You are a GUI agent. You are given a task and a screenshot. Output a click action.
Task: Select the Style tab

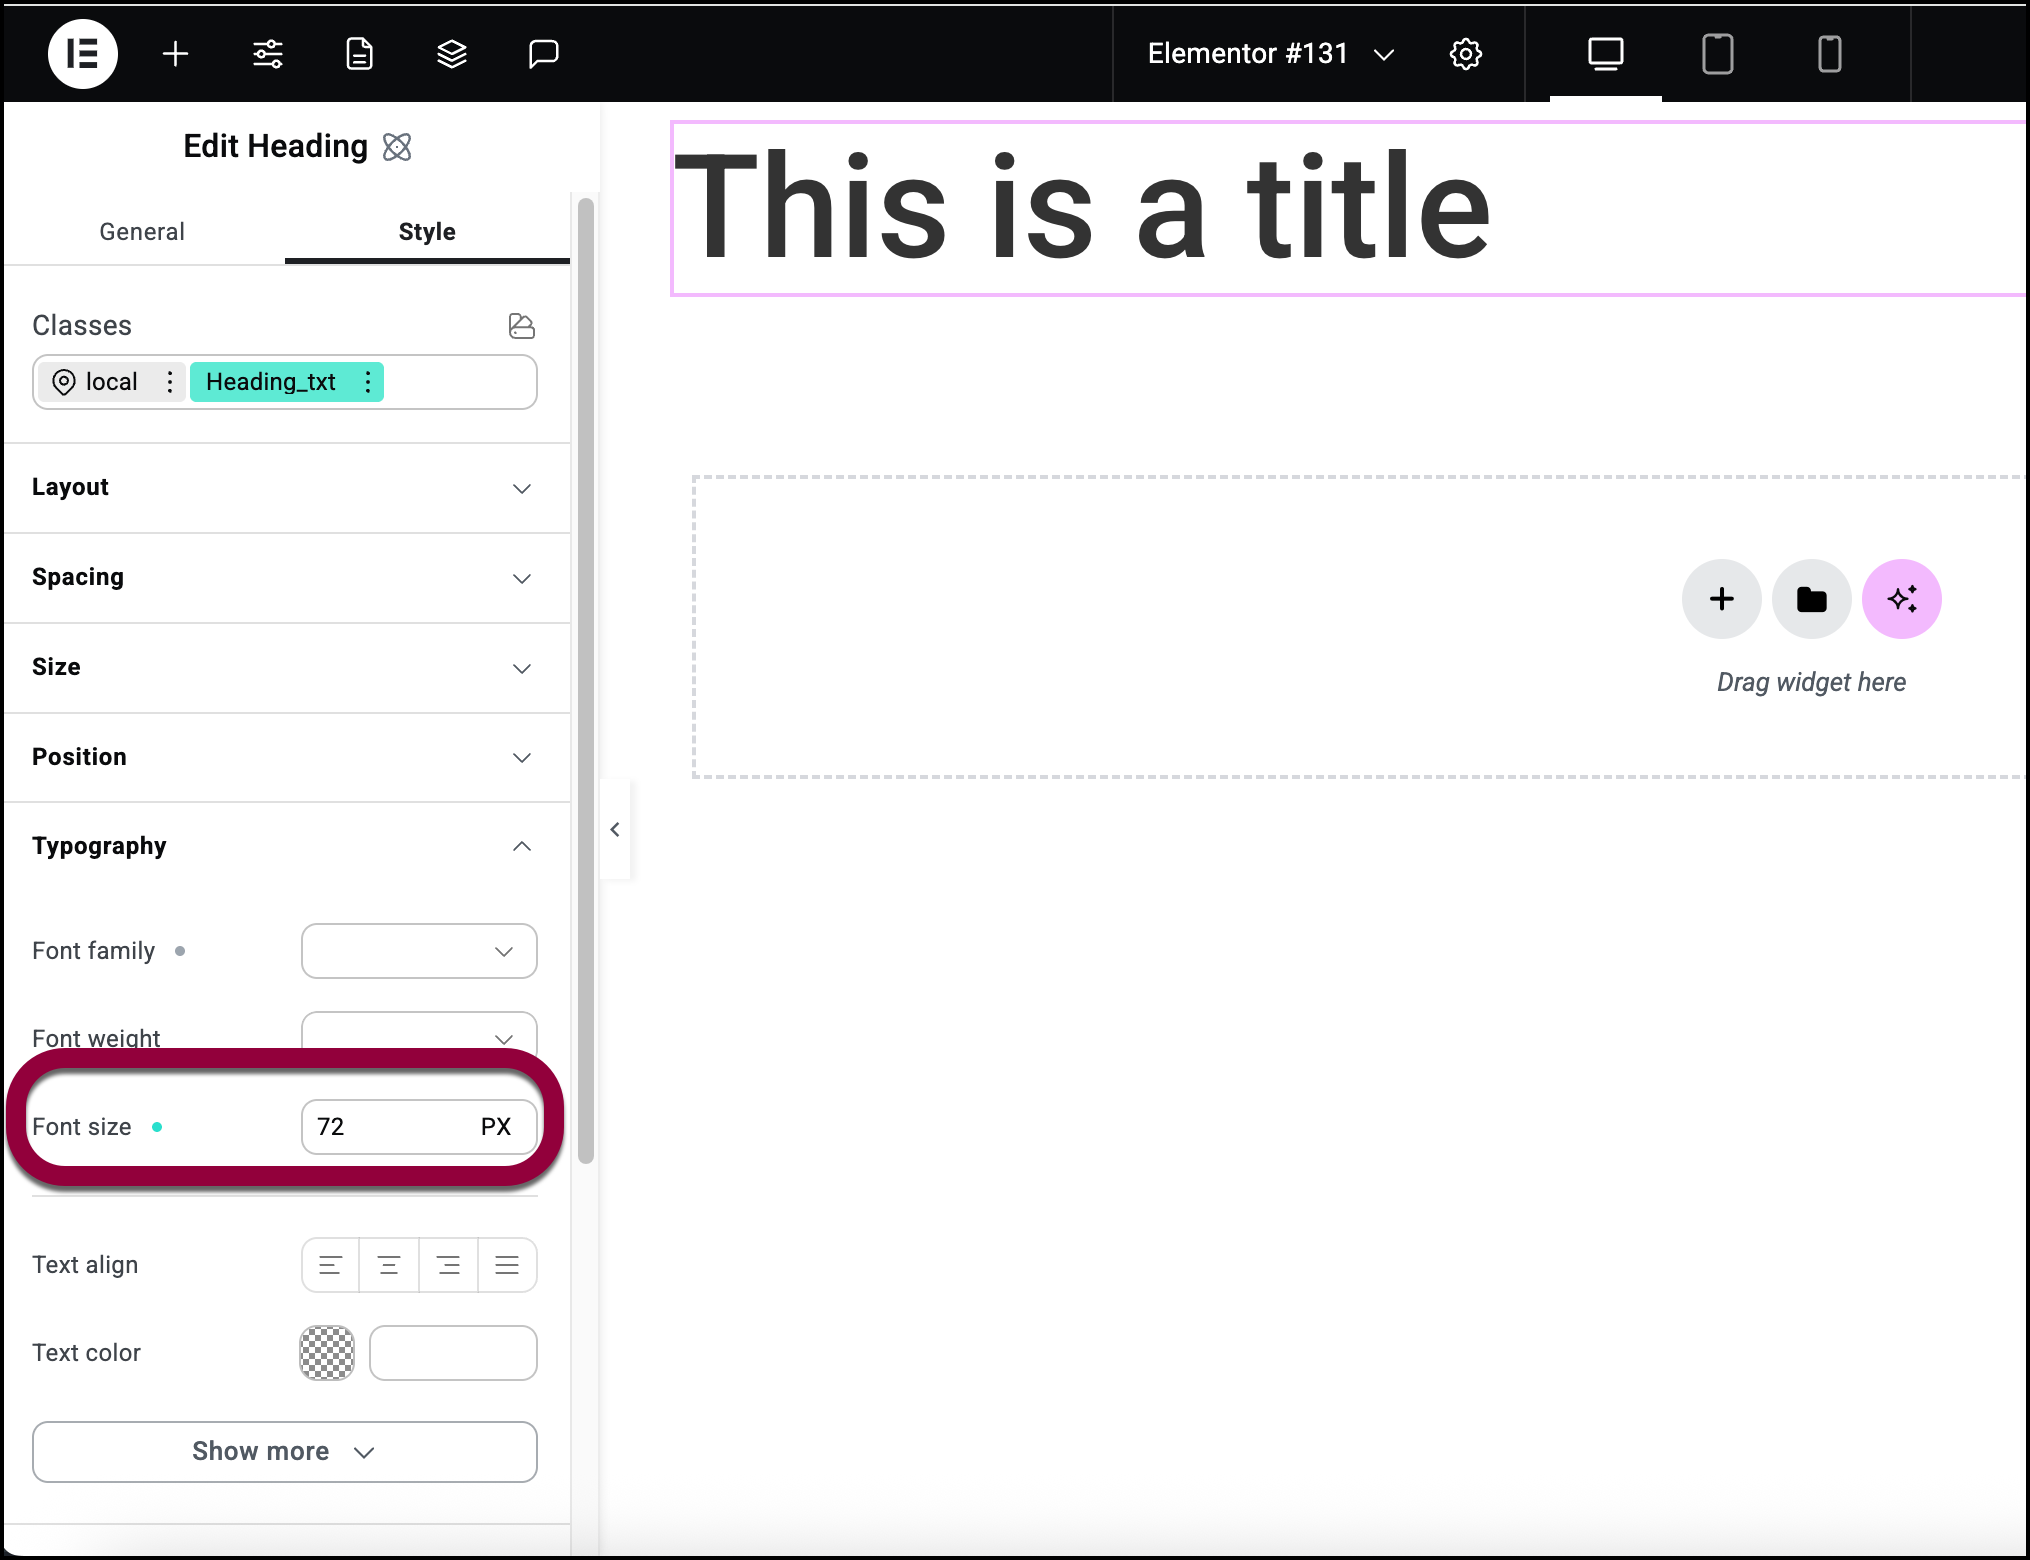tap(427, 232)
